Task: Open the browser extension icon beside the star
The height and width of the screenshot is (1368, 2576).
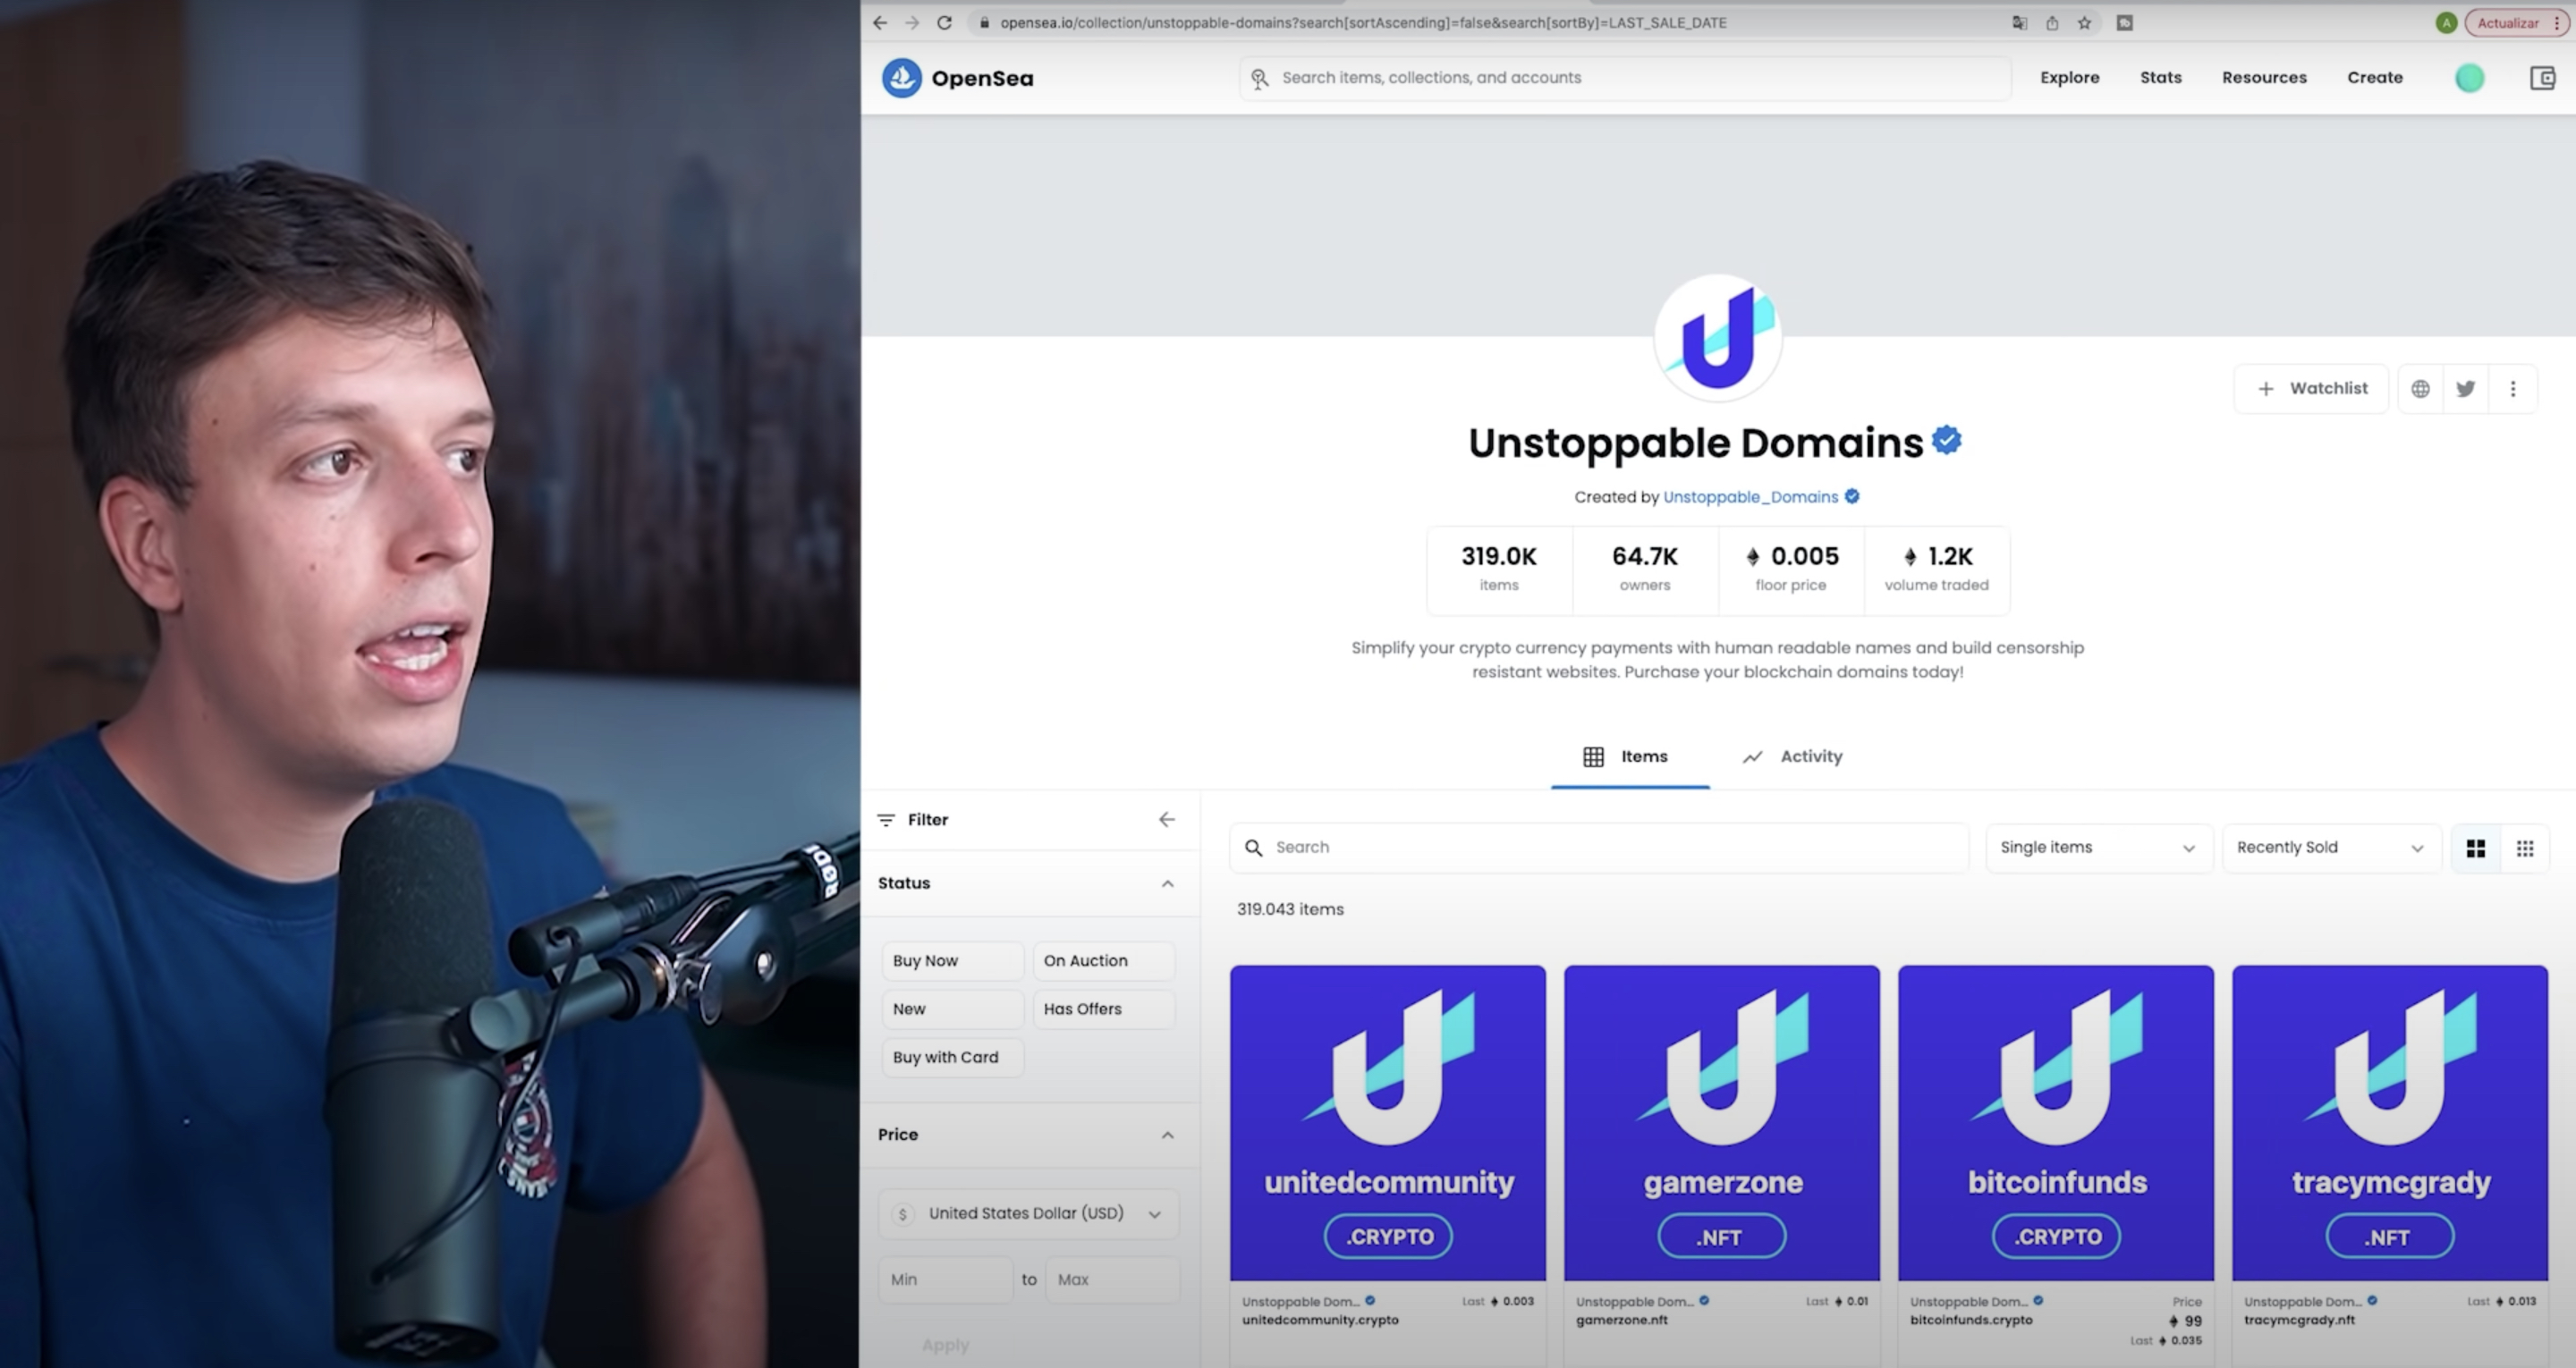Action: click(x=2125, y=23)
